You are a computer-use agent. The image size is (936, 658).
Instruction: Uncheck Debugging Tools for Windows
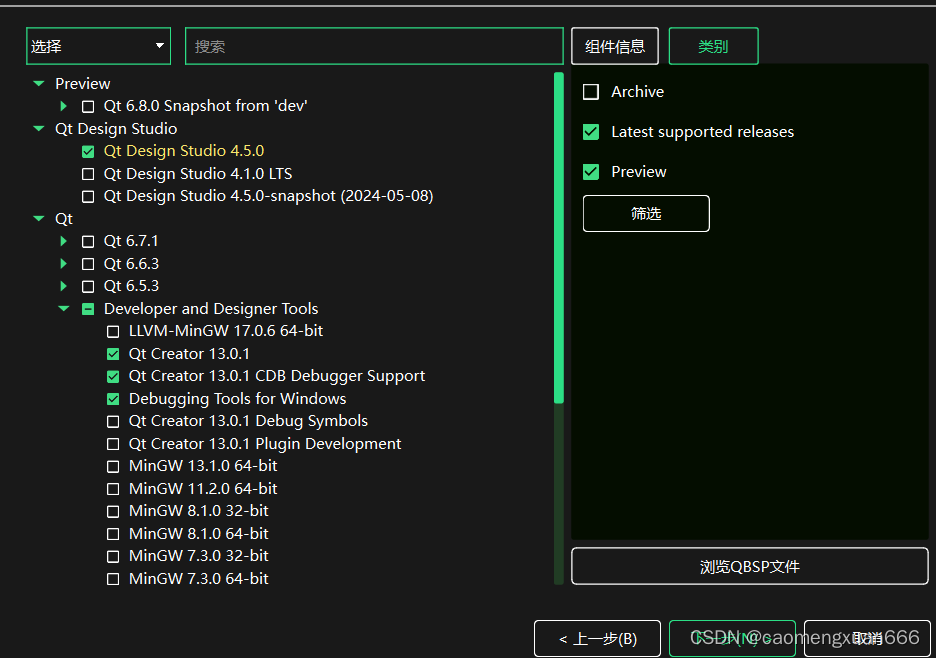click(x=113, y=399)
